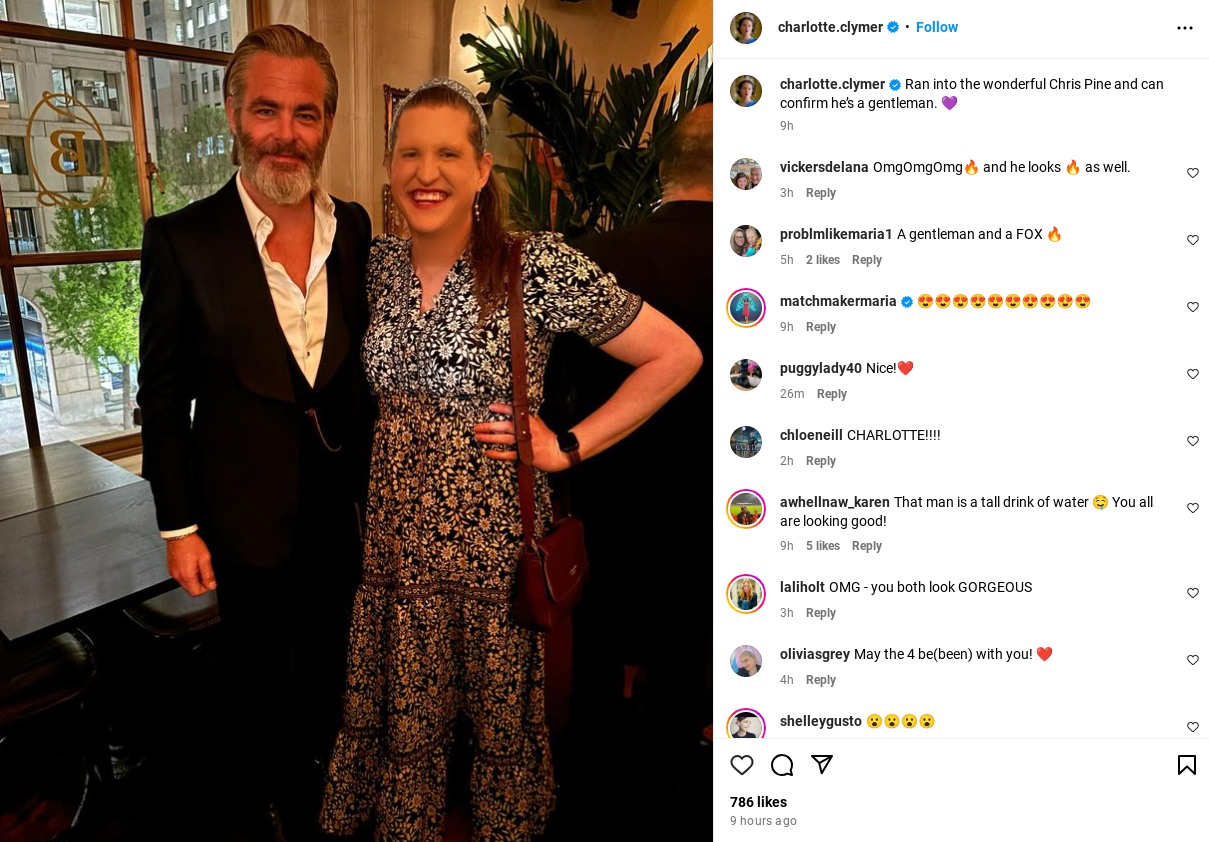Heart the matchmakermaria emoji comment
This screenshot has width=1209, height=842.
point(1193,307)
